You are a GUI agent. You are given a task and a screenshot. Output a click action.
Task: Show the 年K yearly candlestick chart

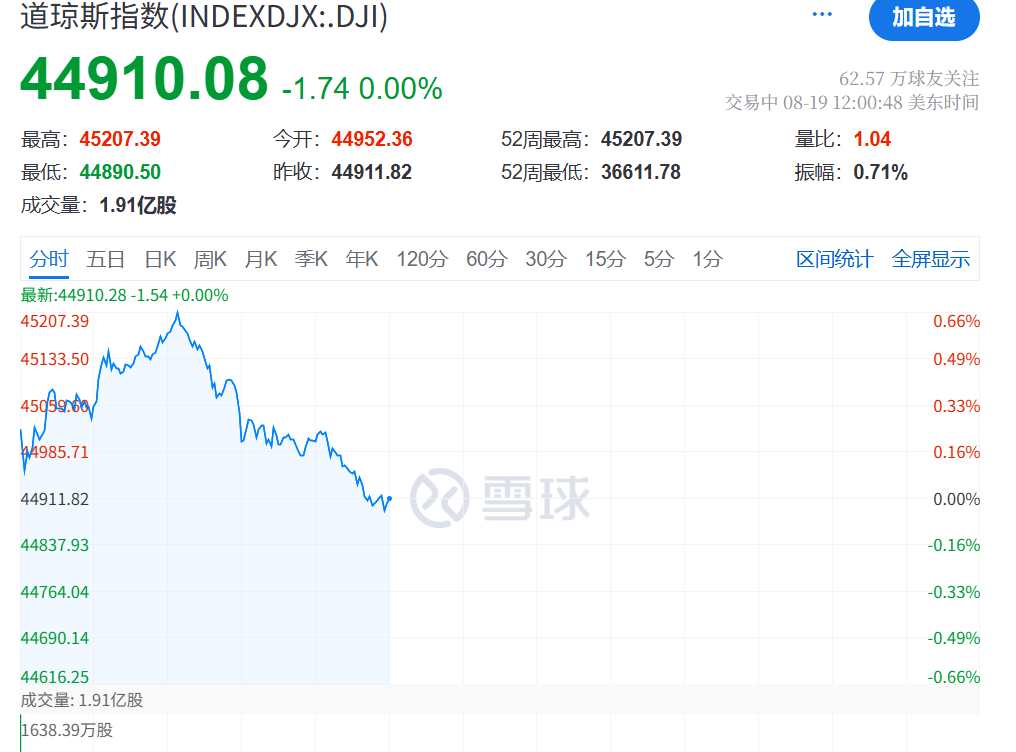click(x=362, y=260)
